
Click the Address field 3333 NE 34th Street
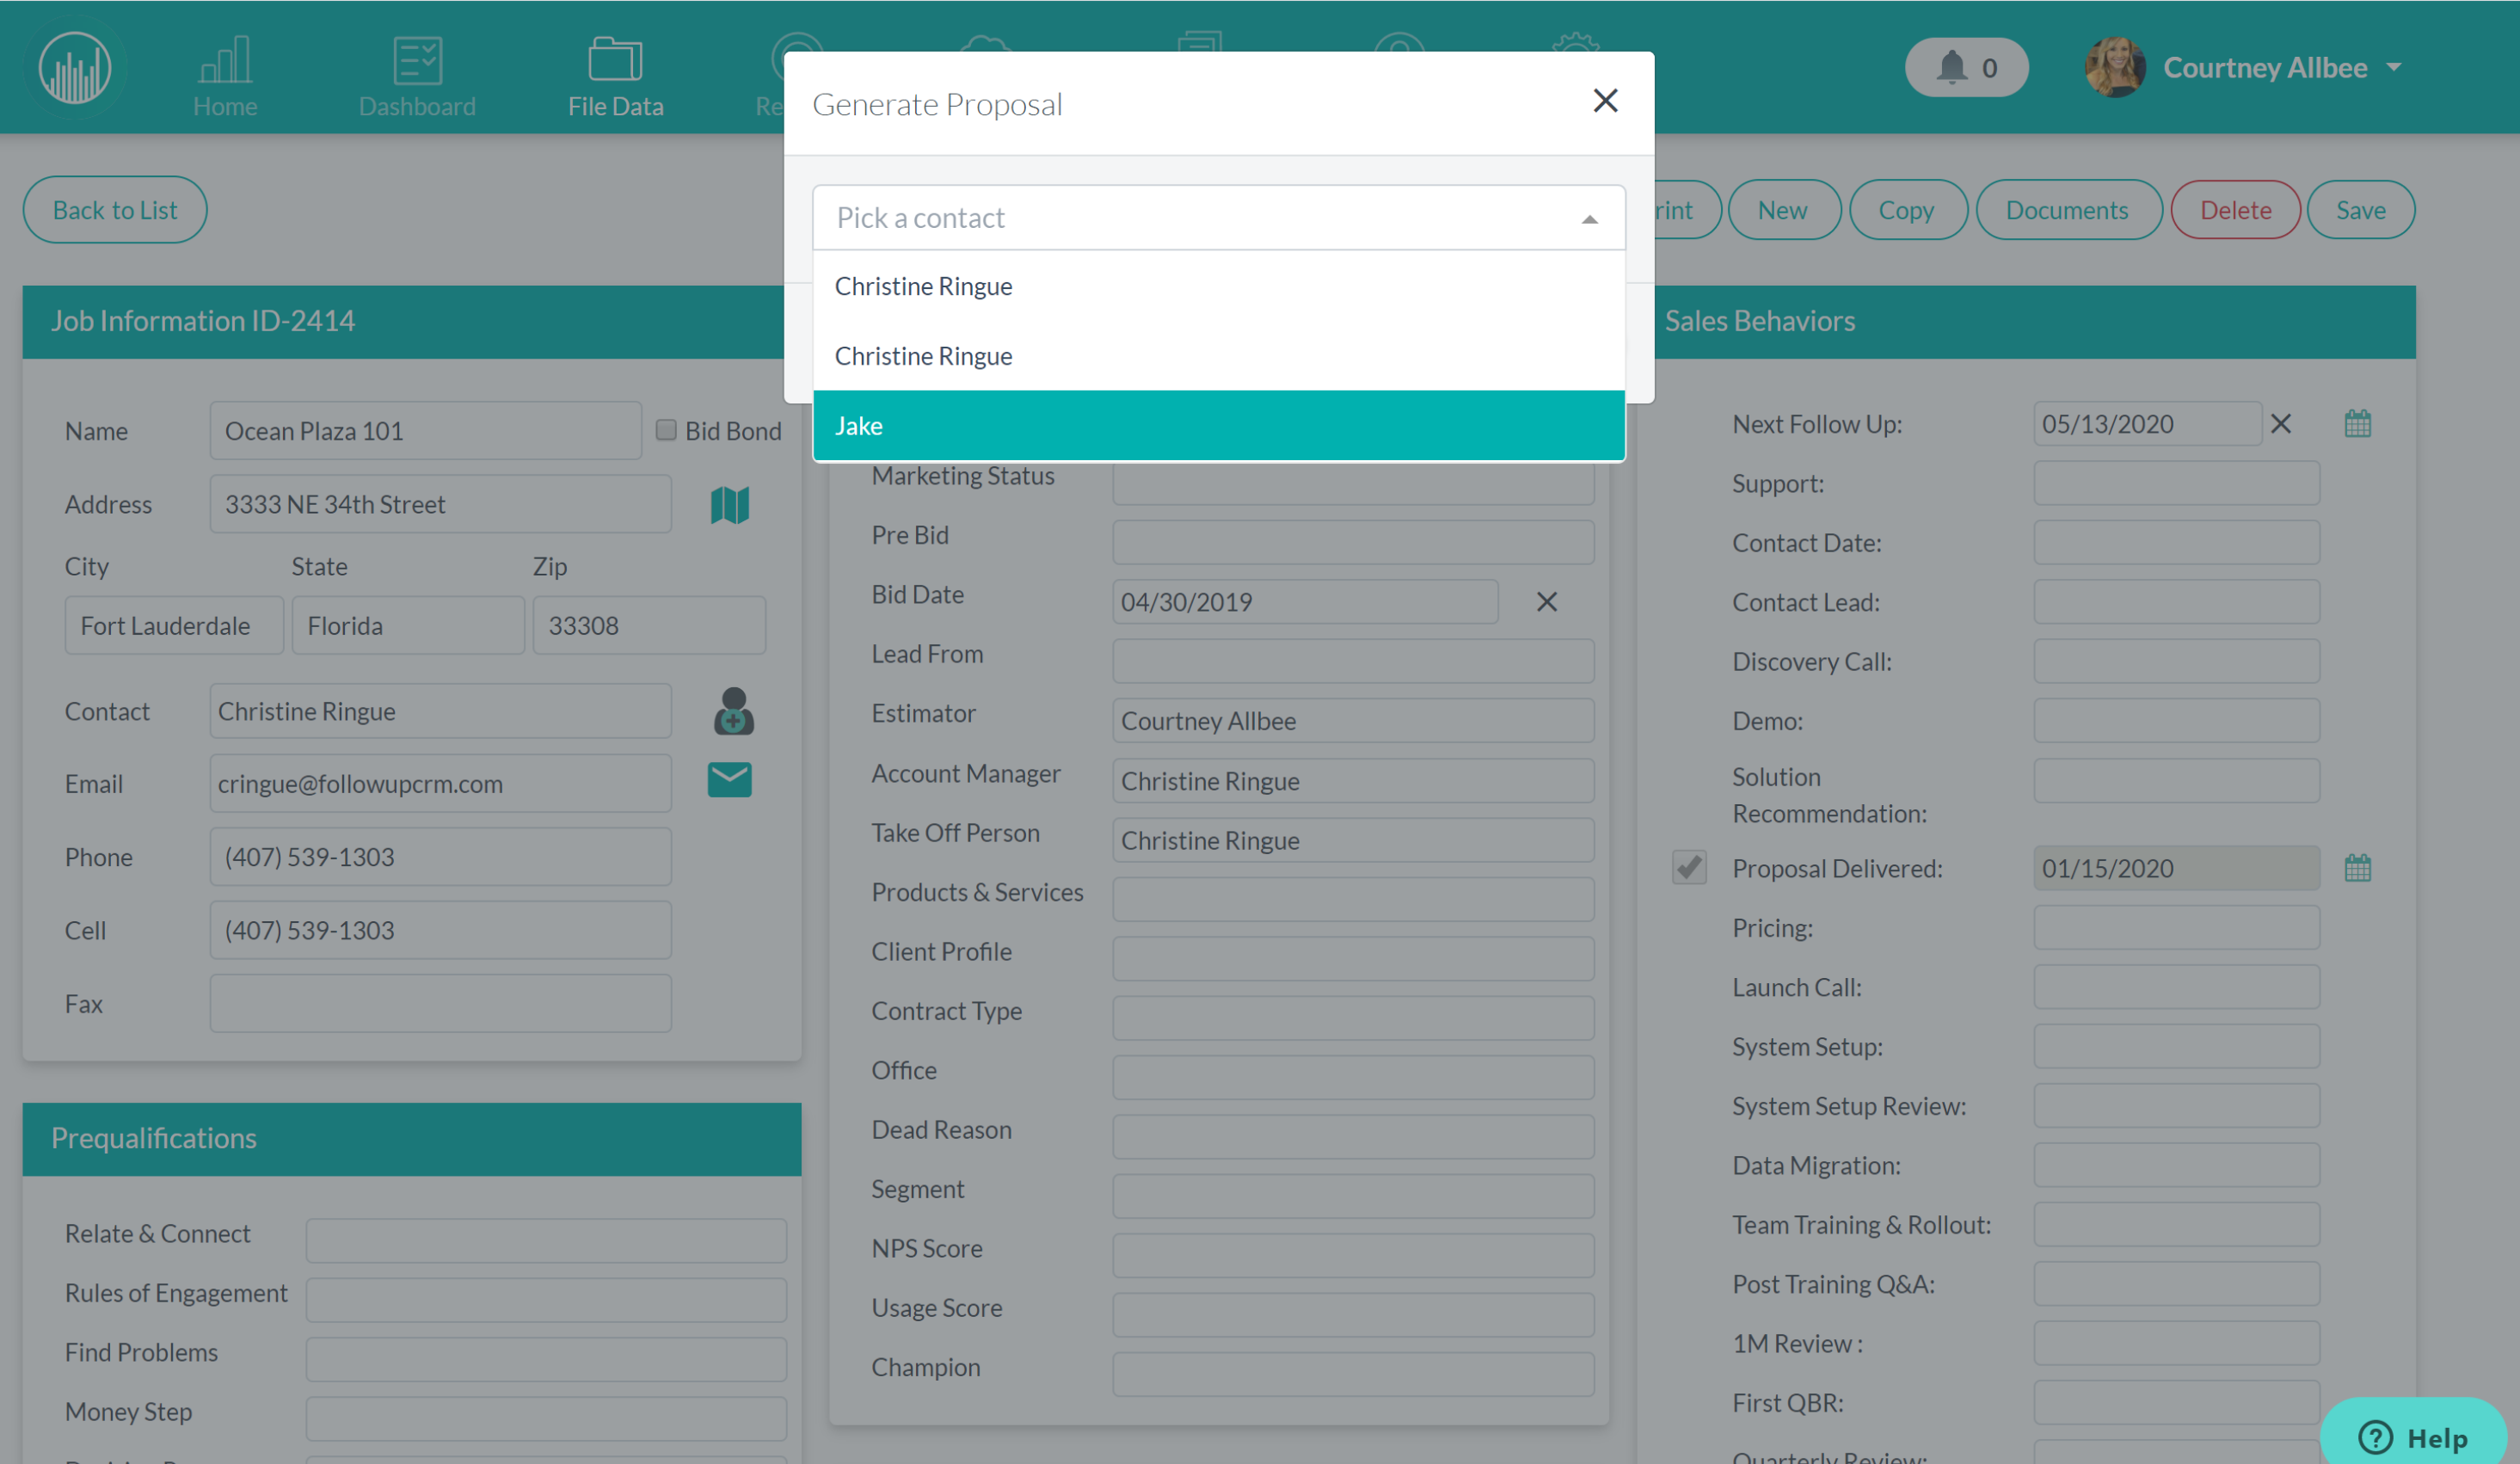click(x=440, y=504)
